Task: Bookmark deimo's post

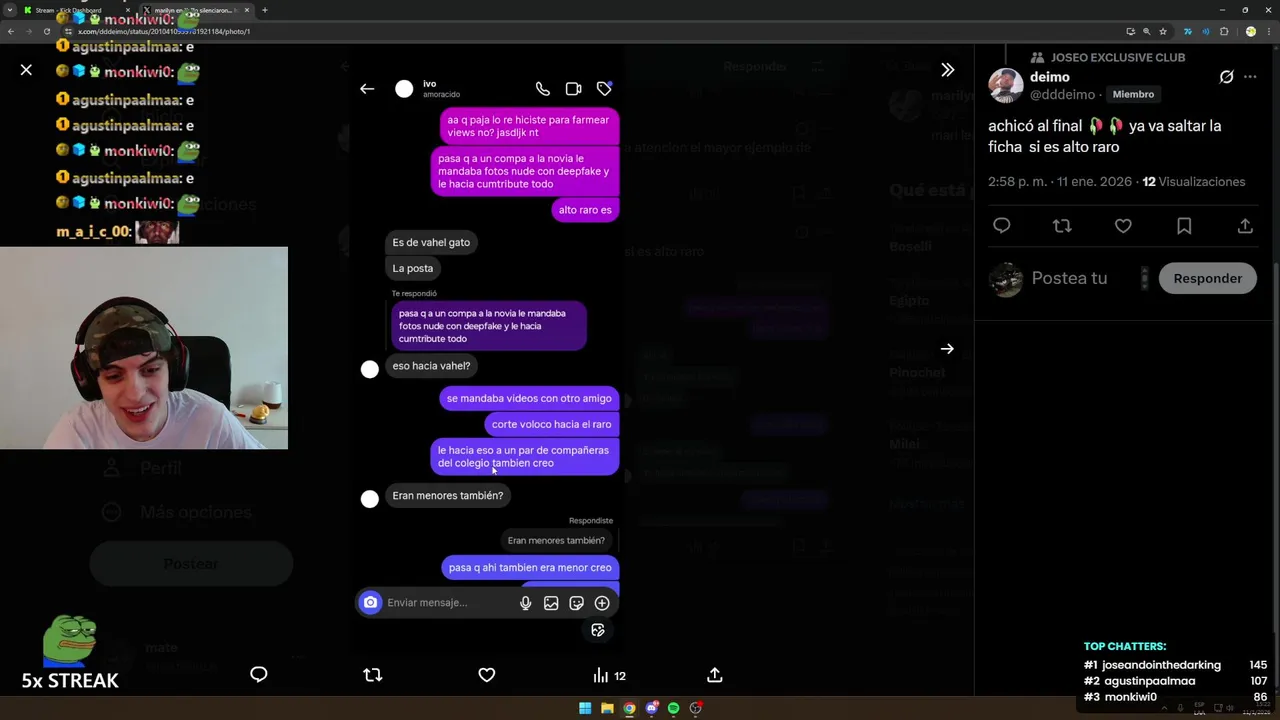Action: [x=1184, y=226]
